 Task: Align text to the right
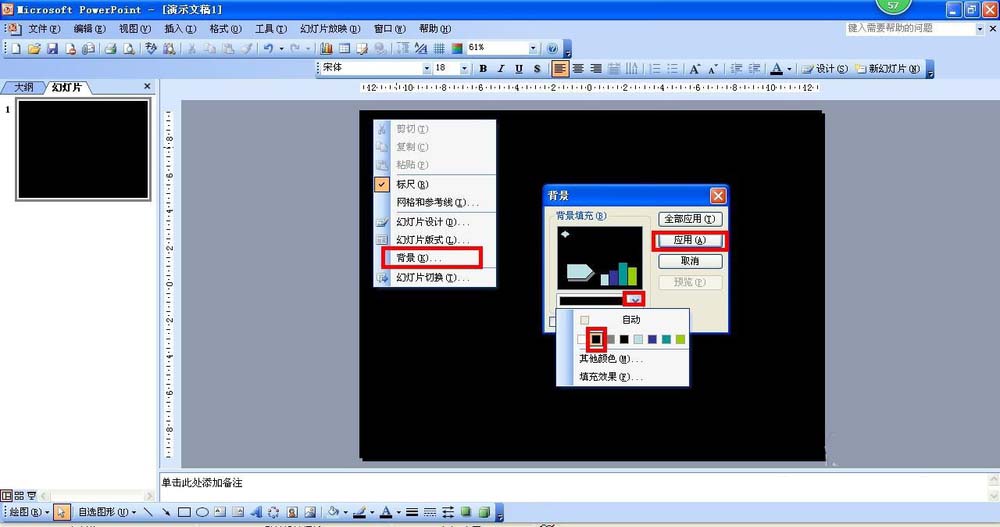[x=596, y=68]
